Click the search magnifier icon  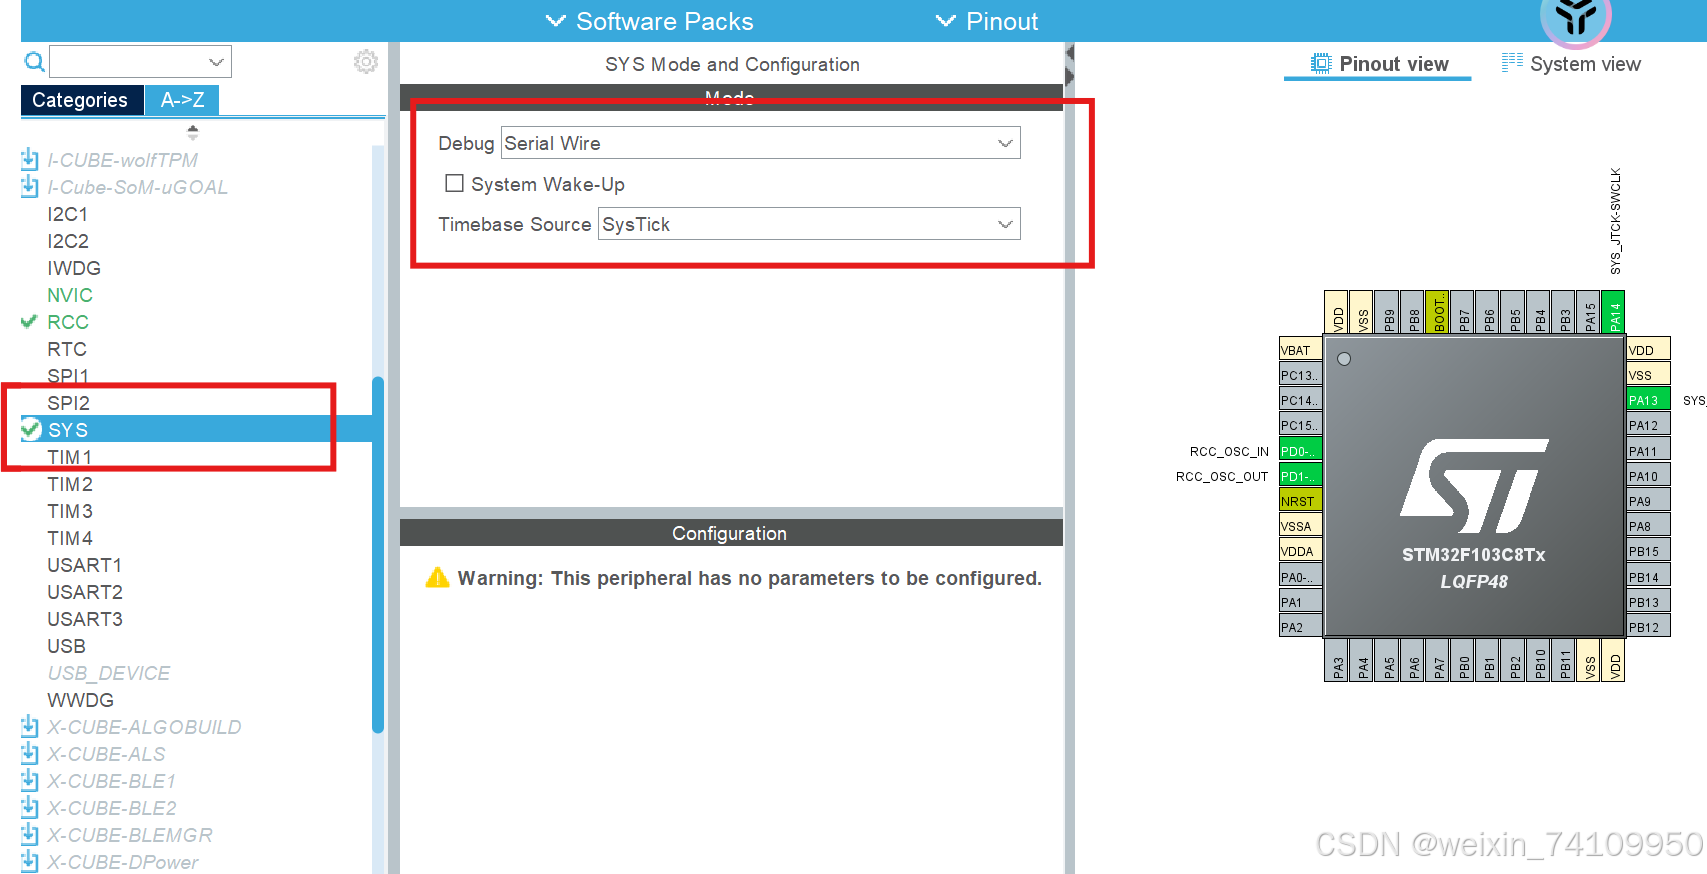[x=34, y=62]
